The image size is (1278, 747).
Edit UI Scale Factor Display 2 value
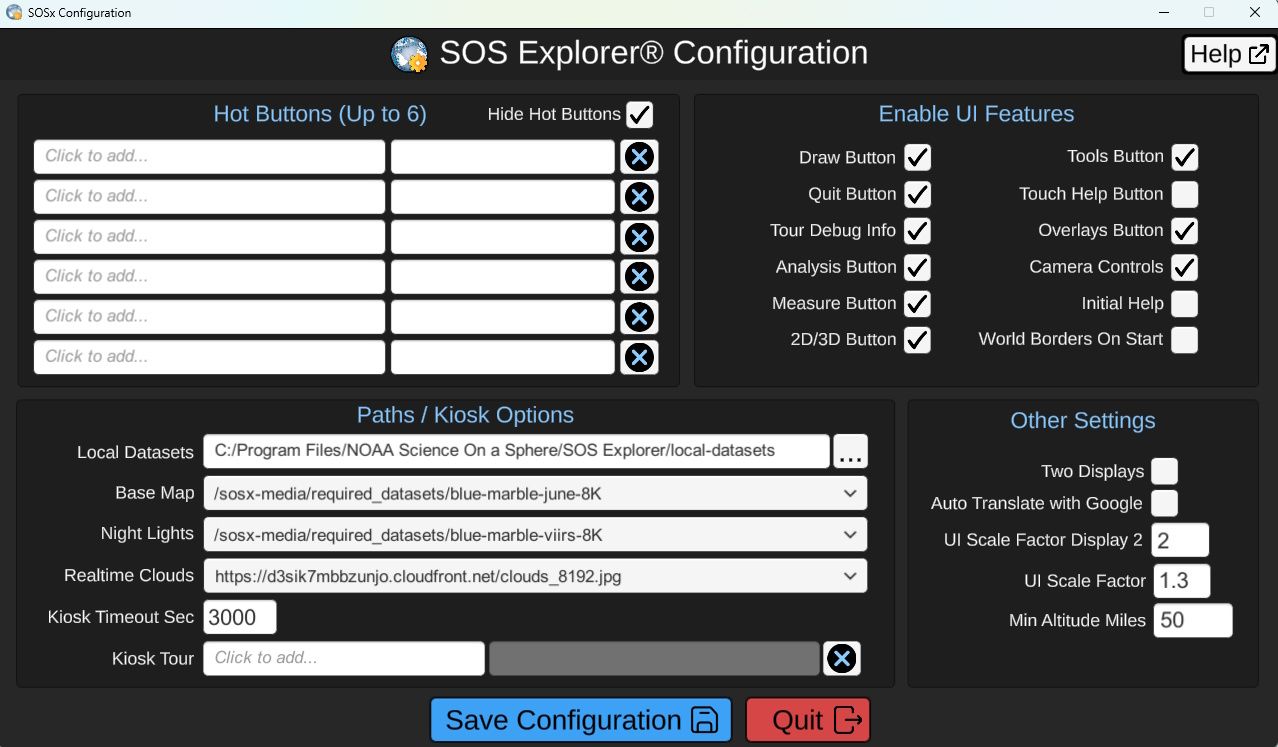[x=1180, y=540]
